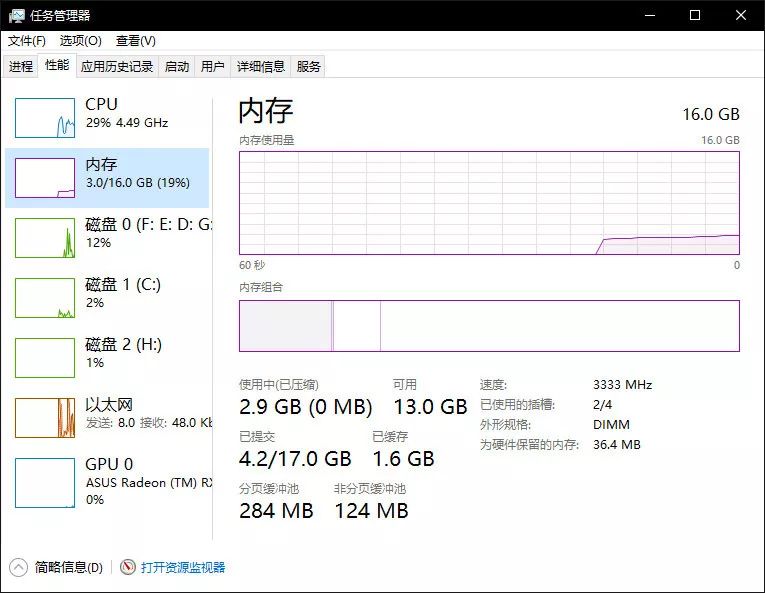This screenshot has width=765, height=593.
Task: Switch to the 启动 tab
Action: click(177, 67)
